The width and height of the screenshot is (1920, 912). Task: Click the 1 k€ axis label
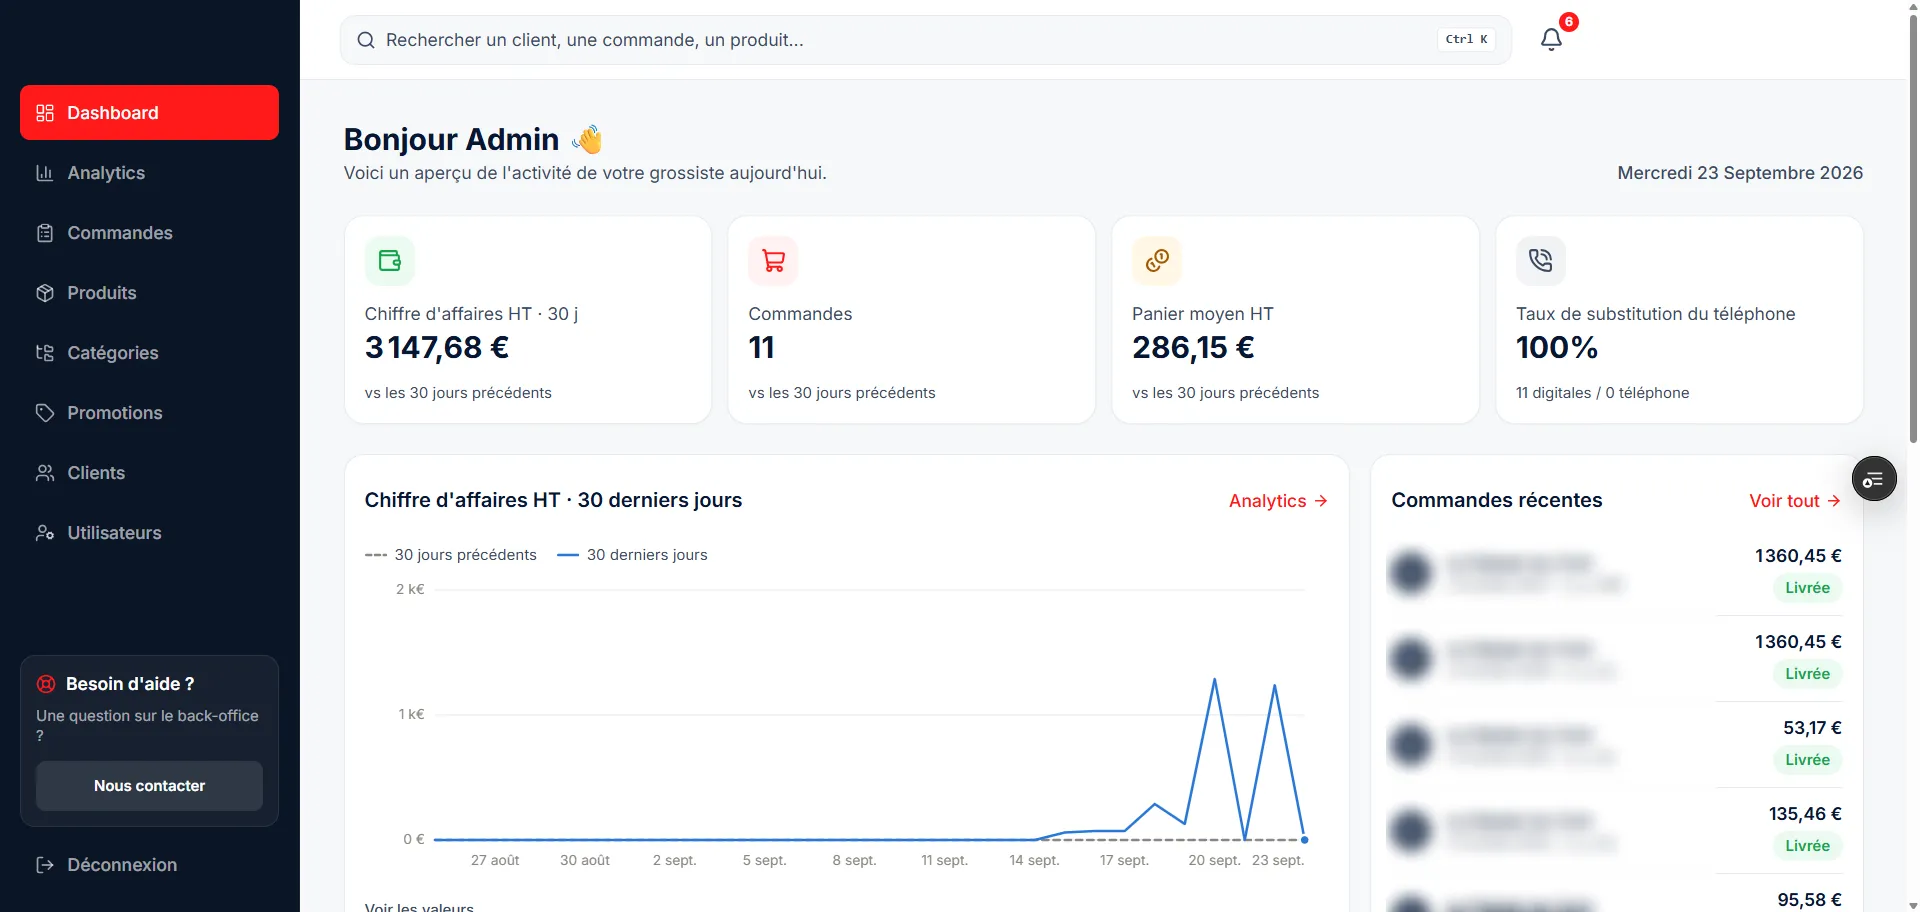pyautogui.click(x=411, y=714)
